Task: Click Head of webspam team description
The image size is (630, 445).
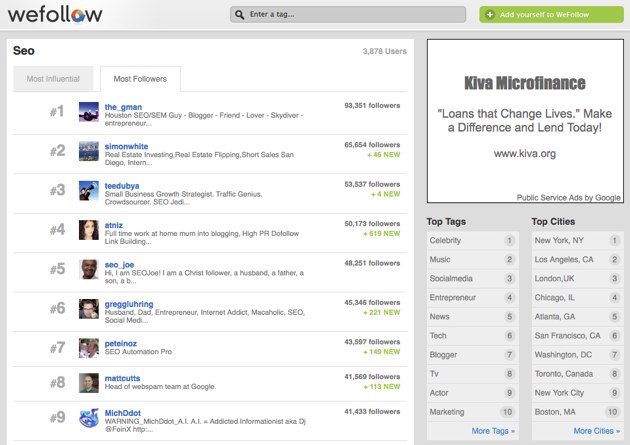Action: point(160,387)
